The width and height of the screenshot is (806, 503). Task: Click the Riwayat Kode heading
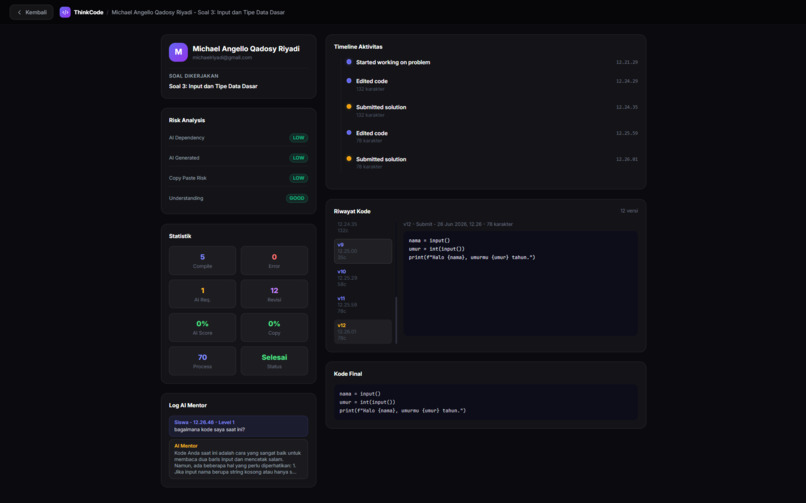pyautogui.click(x=352, y=211)
